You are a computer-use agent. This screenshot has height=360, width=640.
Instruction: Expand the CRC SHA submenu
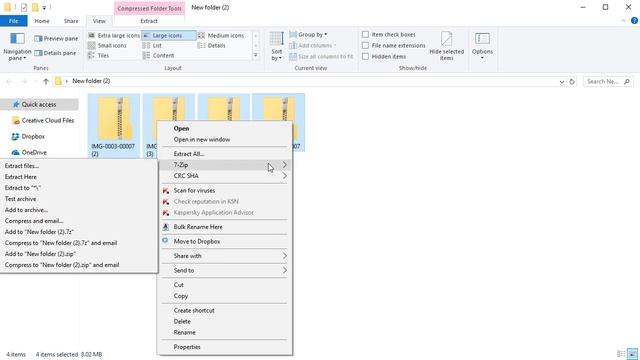coord(224,176)
